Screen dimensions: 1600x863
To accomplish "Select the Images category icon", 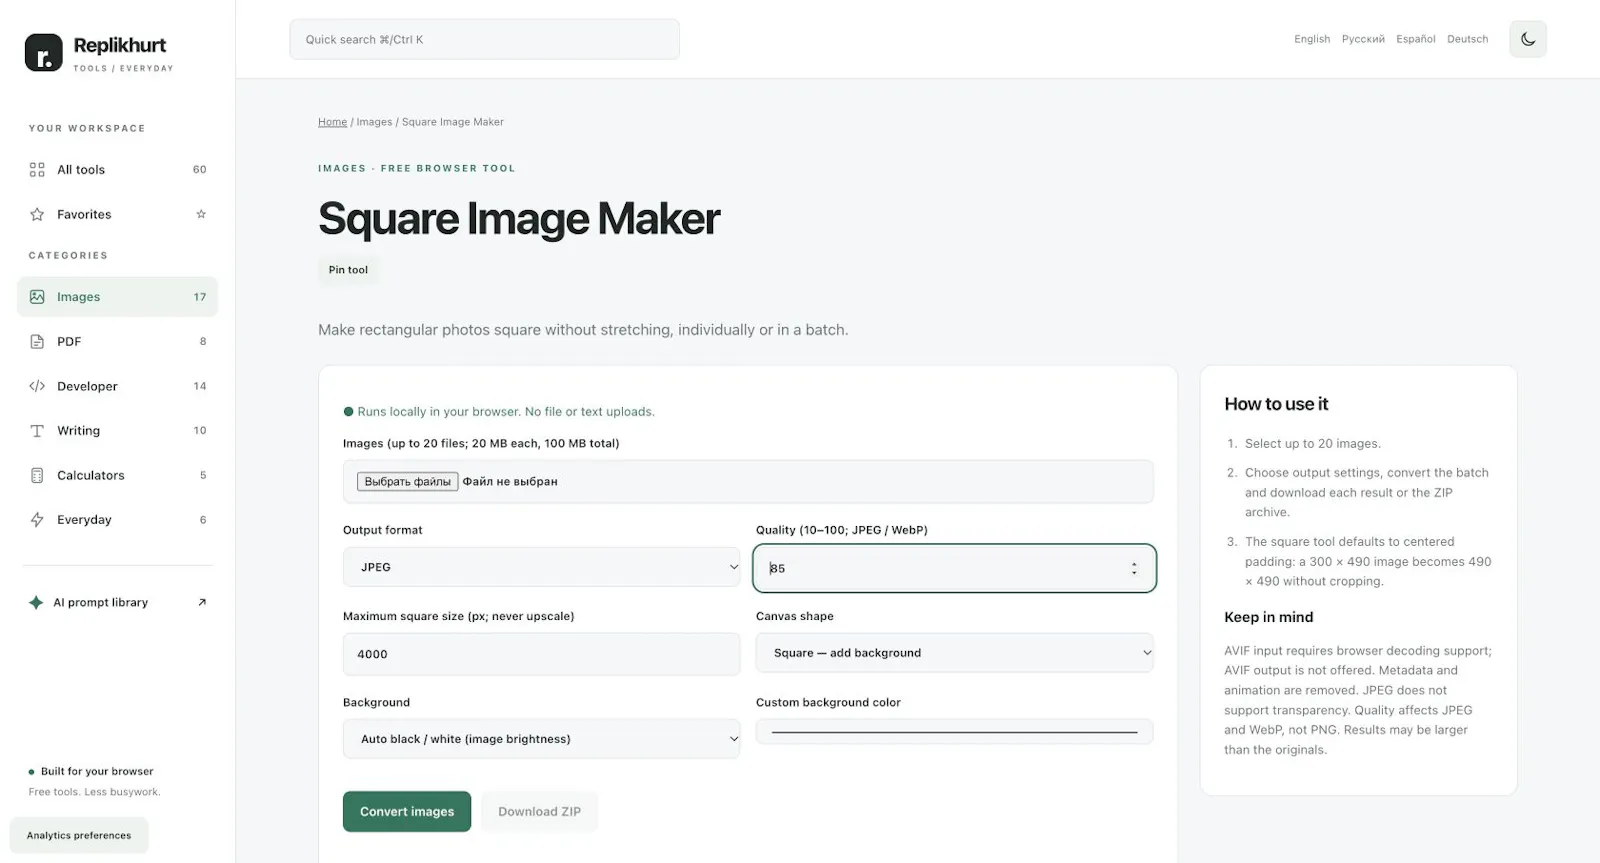I will pos(37,297).
